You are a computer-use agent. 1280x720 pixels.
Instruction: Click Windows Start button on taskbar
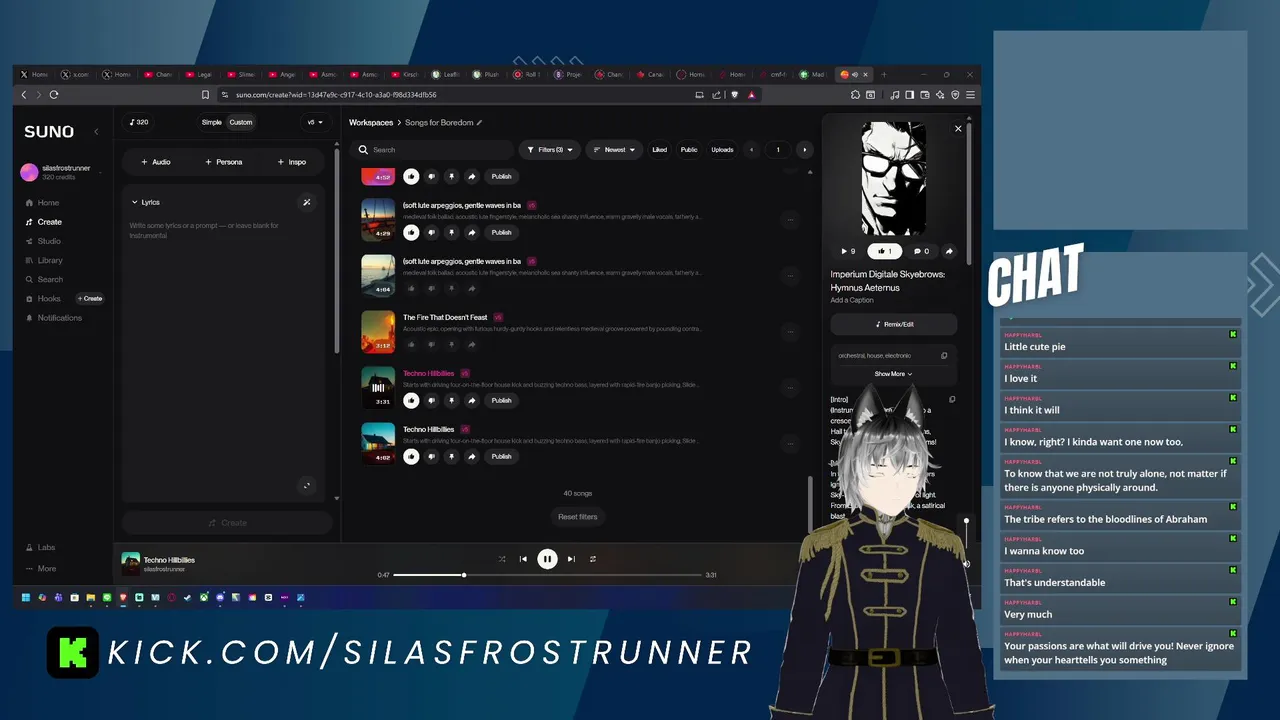click(27, 598)
